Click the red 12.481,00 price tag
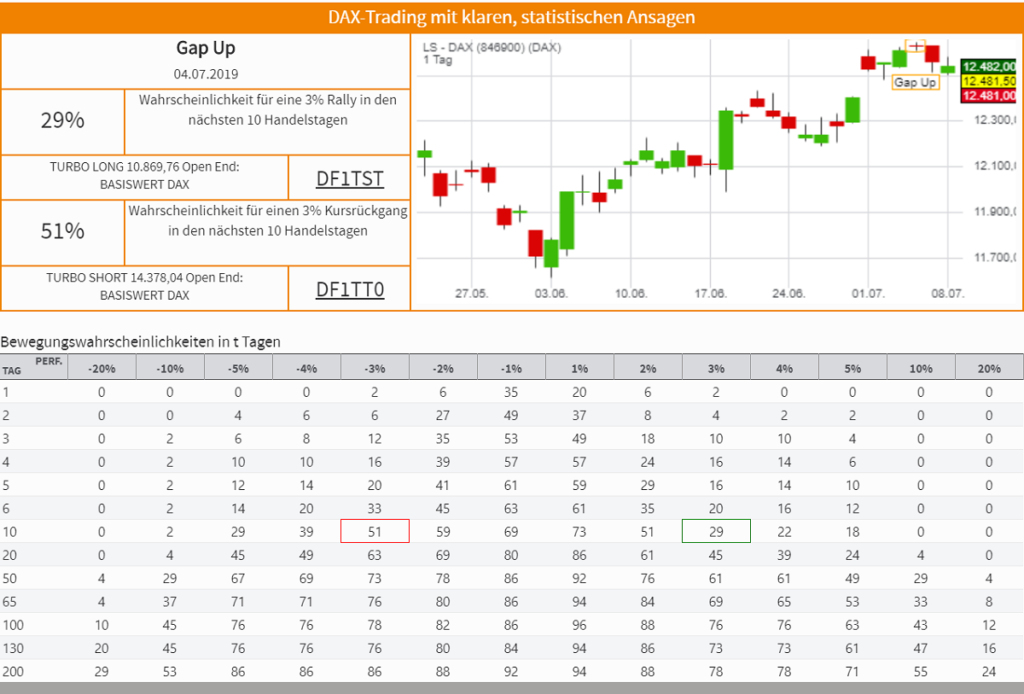The width and height of the screenshot is (1024, 694). point(989,95)
